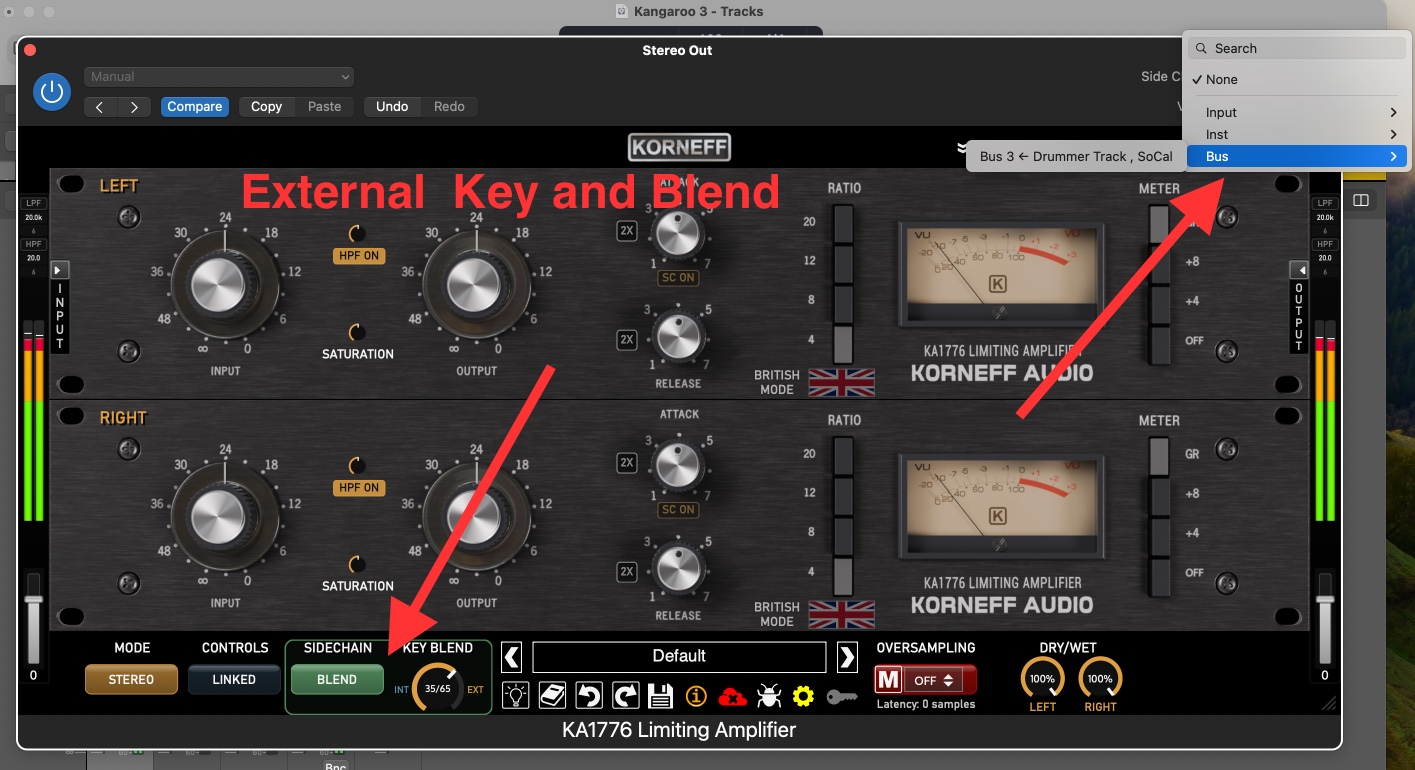
Task: Open the Default preset name field
Action: pos(679,657)
